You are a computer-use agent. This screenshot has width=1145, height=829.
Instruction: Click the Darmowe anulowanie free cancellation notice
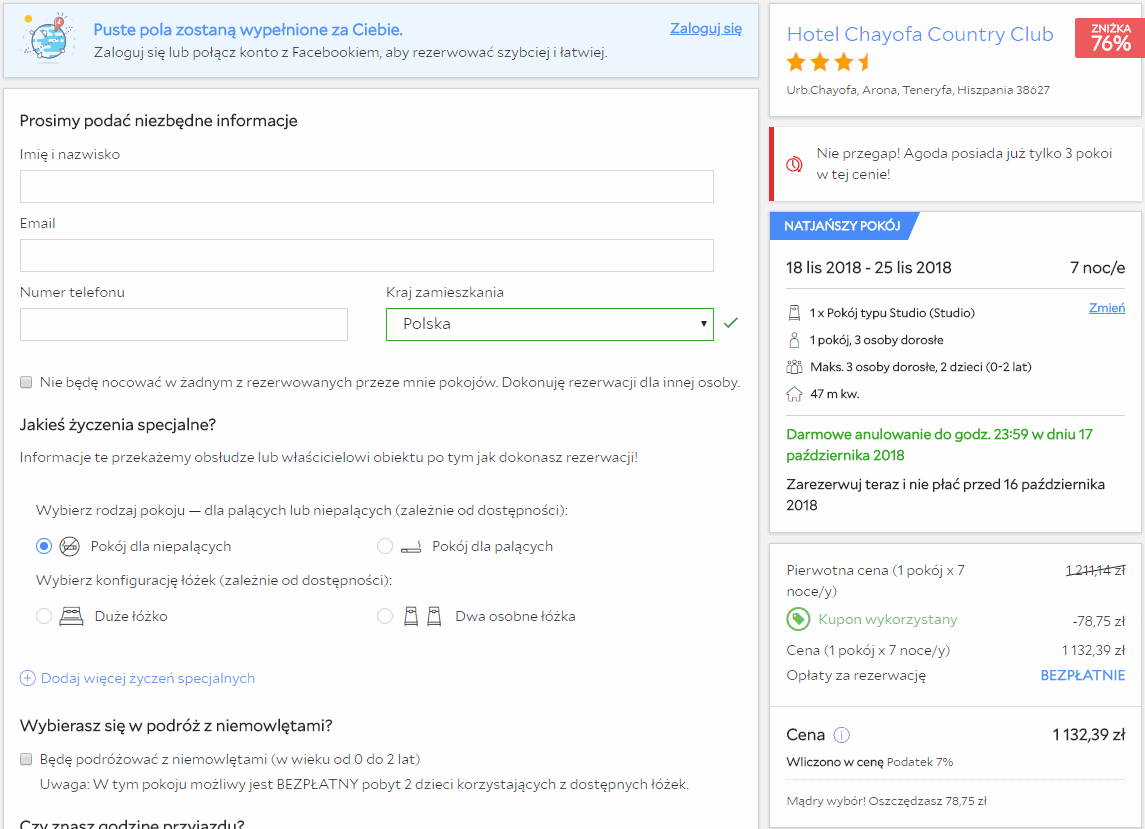coord(940,445)
